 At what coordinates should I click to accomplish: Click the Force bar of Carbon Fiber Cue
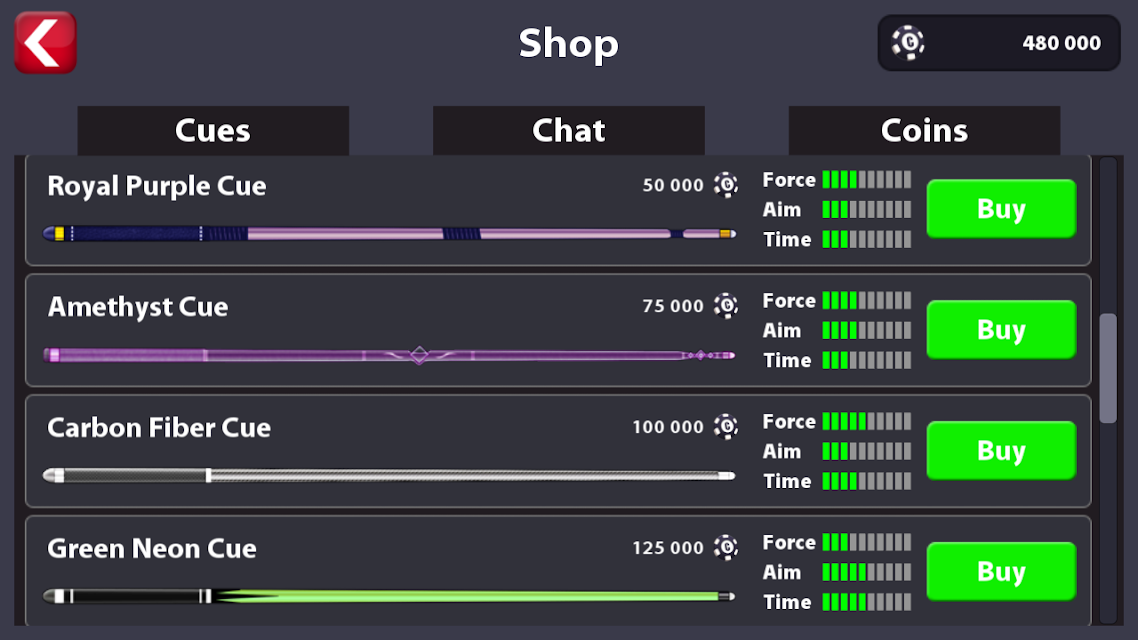point(867,421)
